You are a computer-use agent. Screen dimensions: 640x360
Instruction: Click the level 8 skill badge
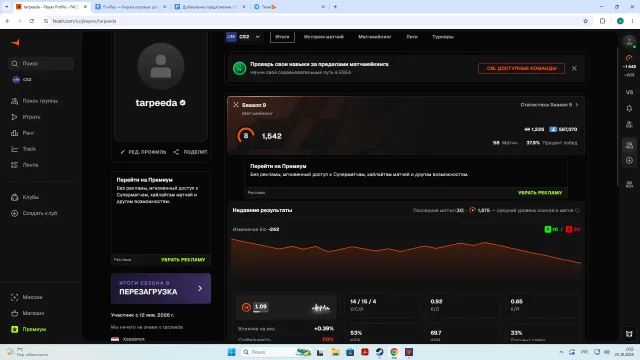[246, 136]
